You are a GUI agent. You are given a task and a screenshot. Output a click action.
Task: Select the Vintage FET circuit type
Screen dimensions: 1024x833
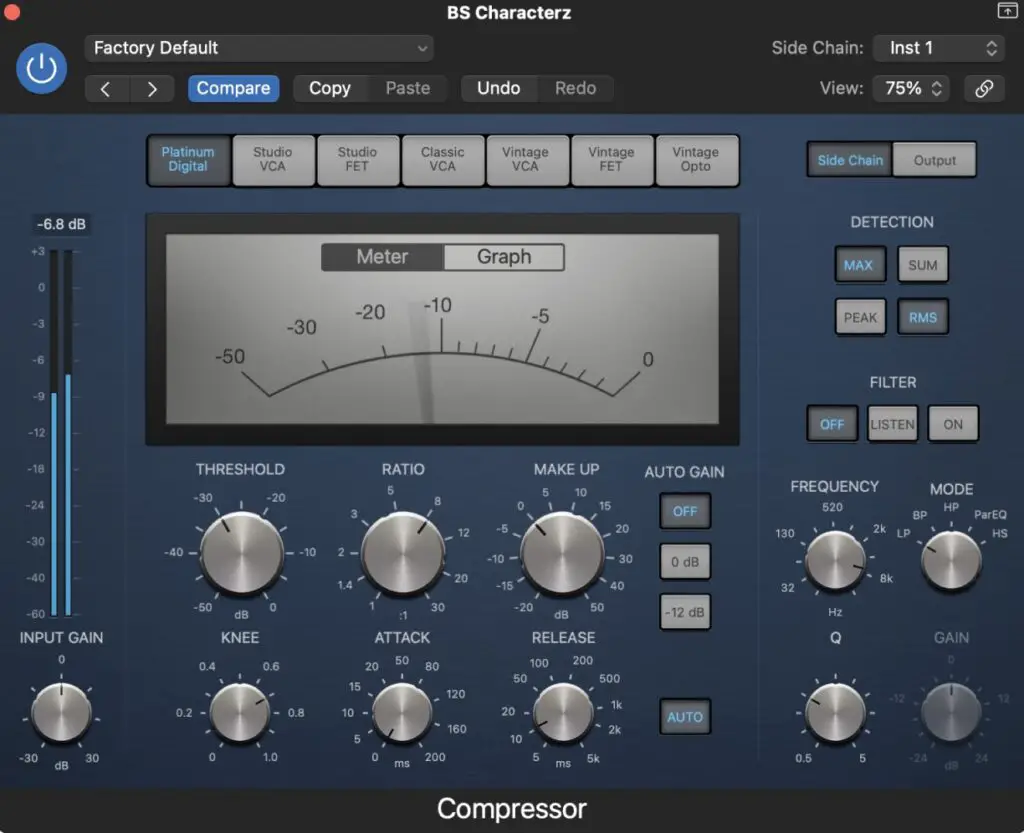(x=612, y=160)
